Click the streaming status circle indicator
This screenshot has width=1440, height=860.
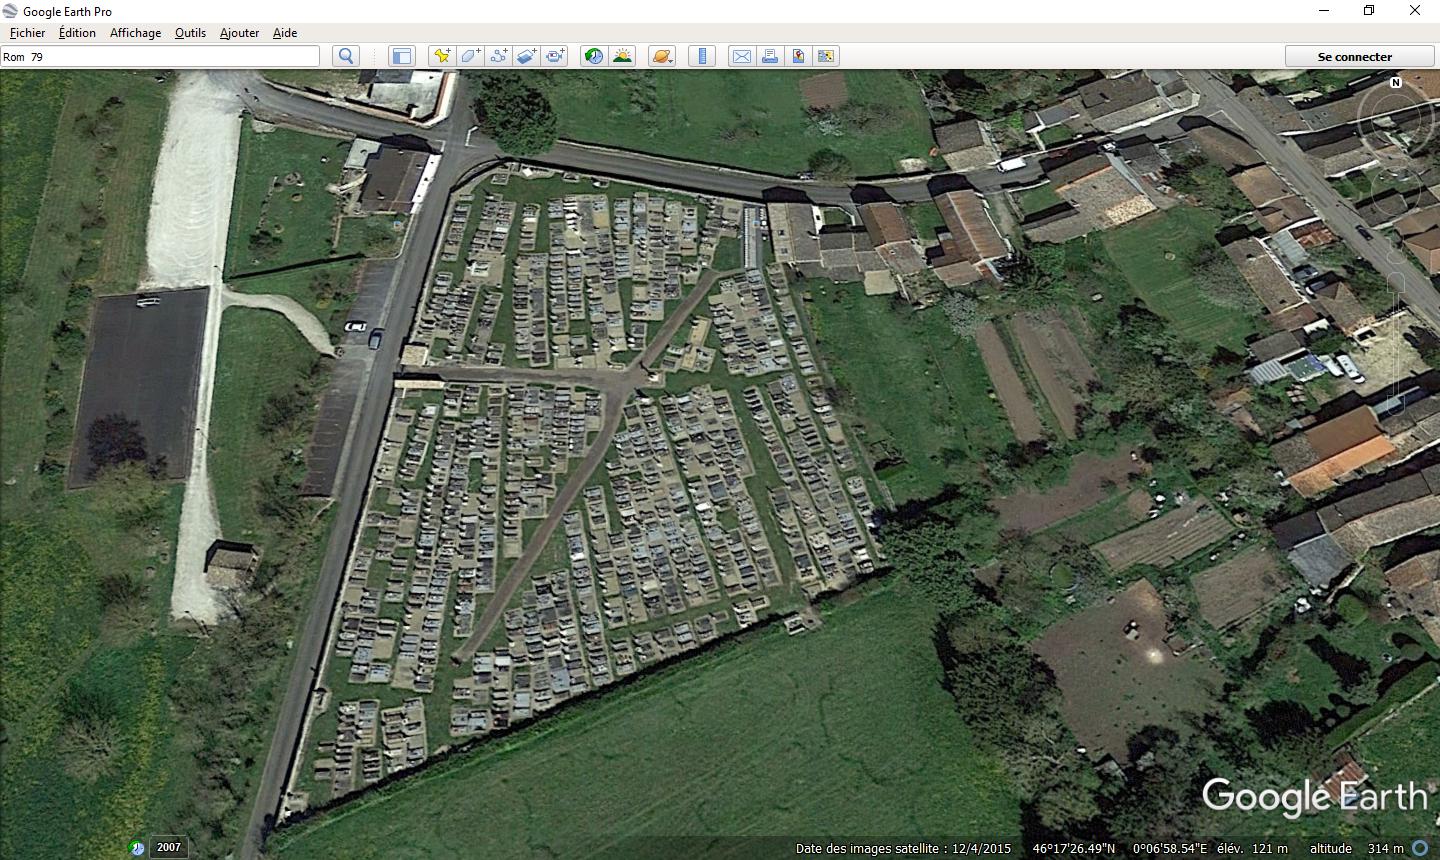(1420, 848)
